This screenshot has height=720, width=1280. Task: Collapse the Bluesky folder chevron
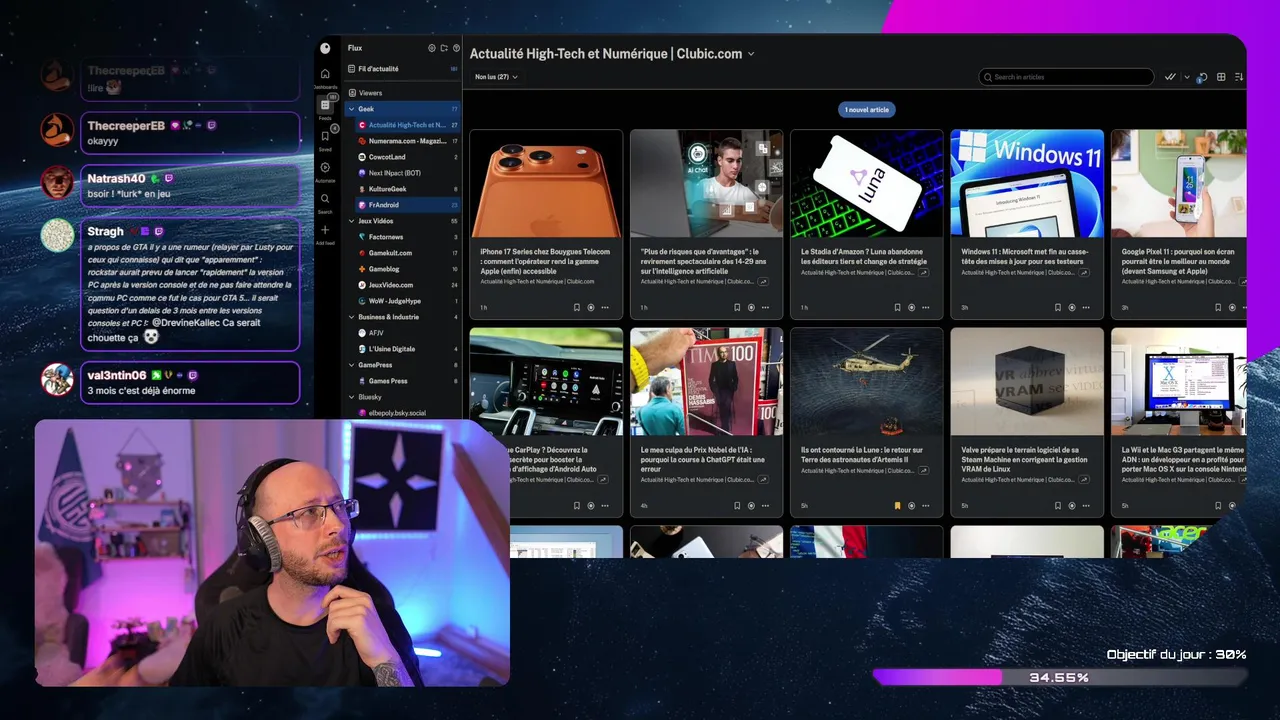[x=351, y=397]
